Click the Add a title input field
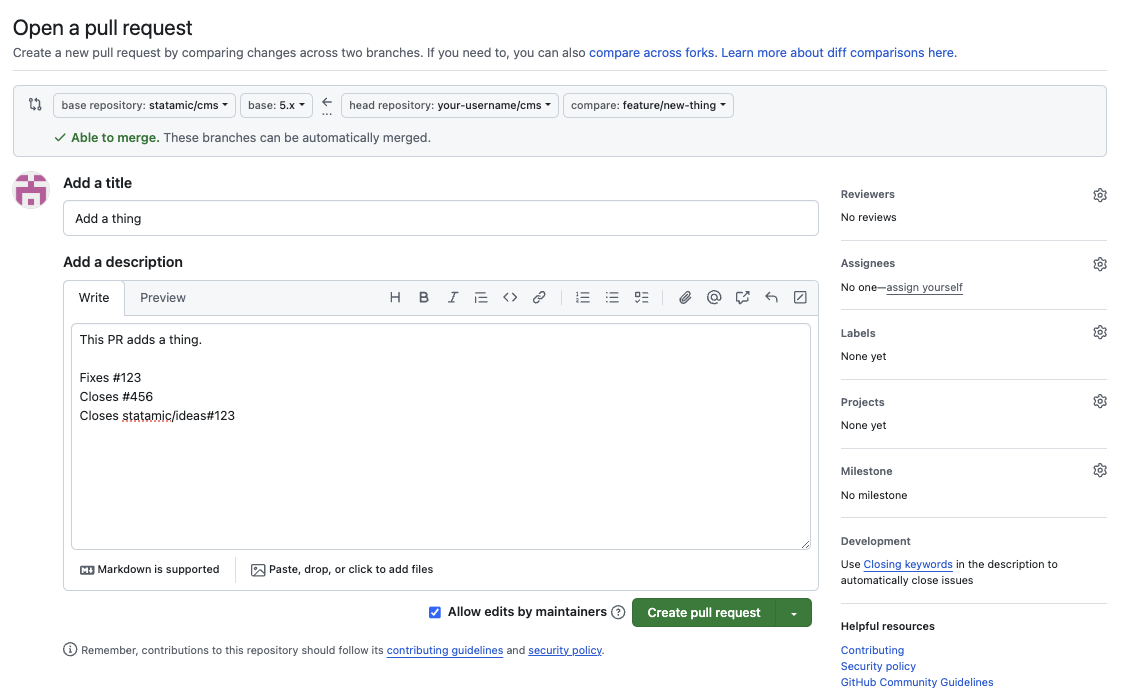Image resolution: width=1121 pixels, height=696 pixels. [440, 218]
